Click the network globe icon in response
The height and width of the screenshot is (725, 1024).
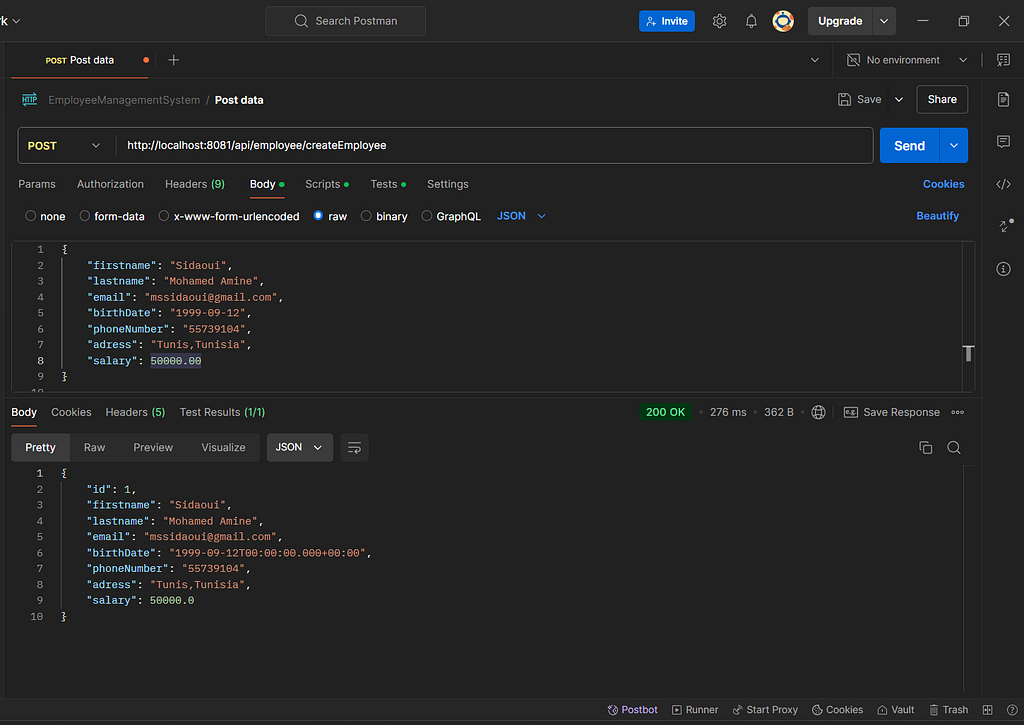coord(818,412)
